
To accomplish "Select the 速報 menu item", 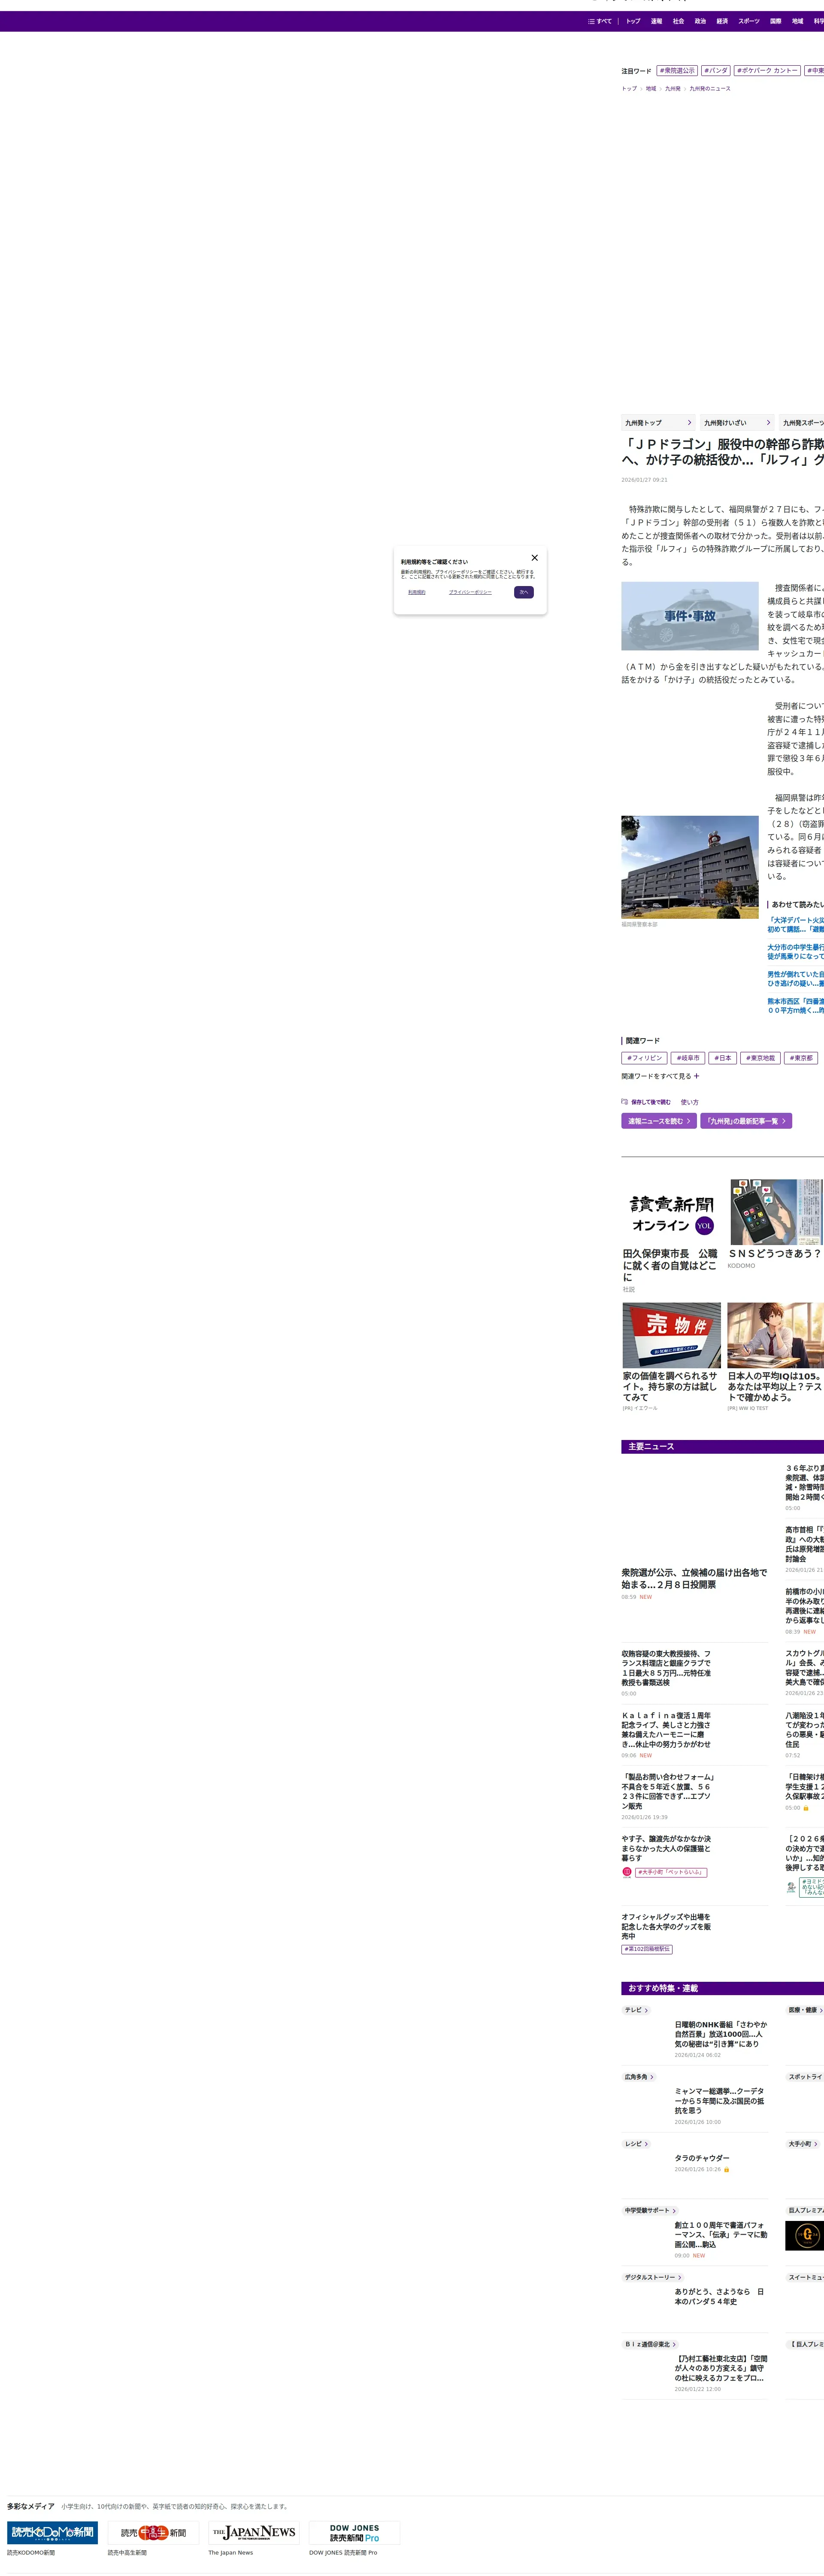I will point(656,21).
